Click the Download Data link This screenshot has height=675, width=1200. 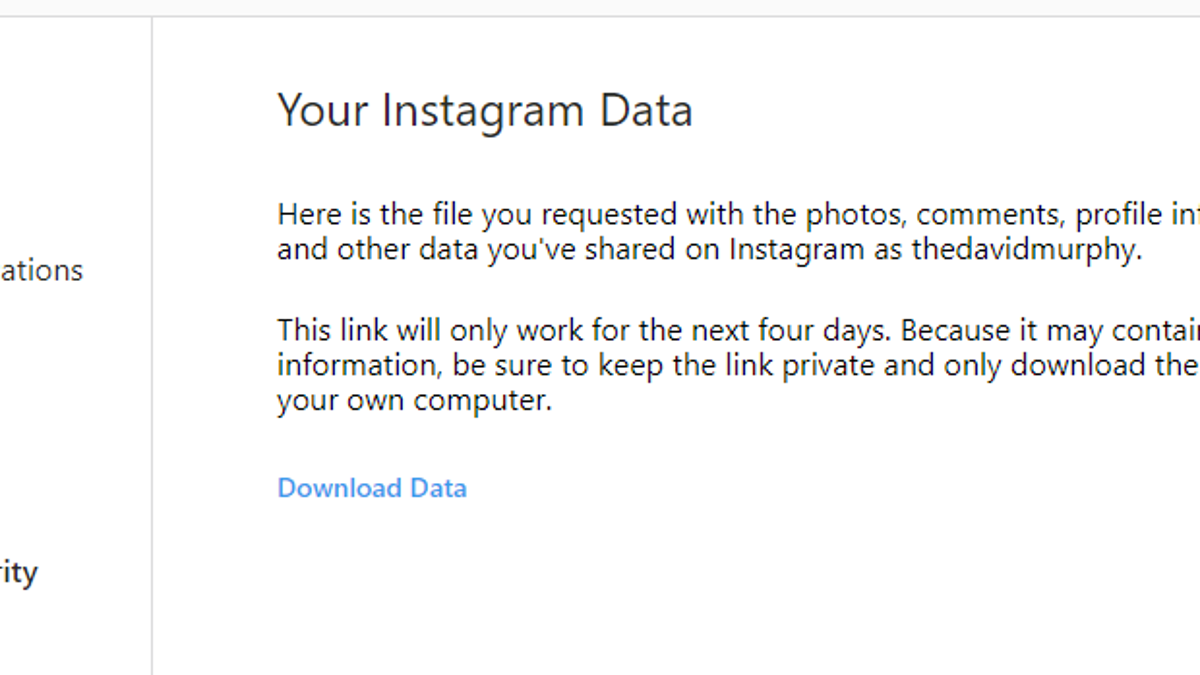(372, 488)
